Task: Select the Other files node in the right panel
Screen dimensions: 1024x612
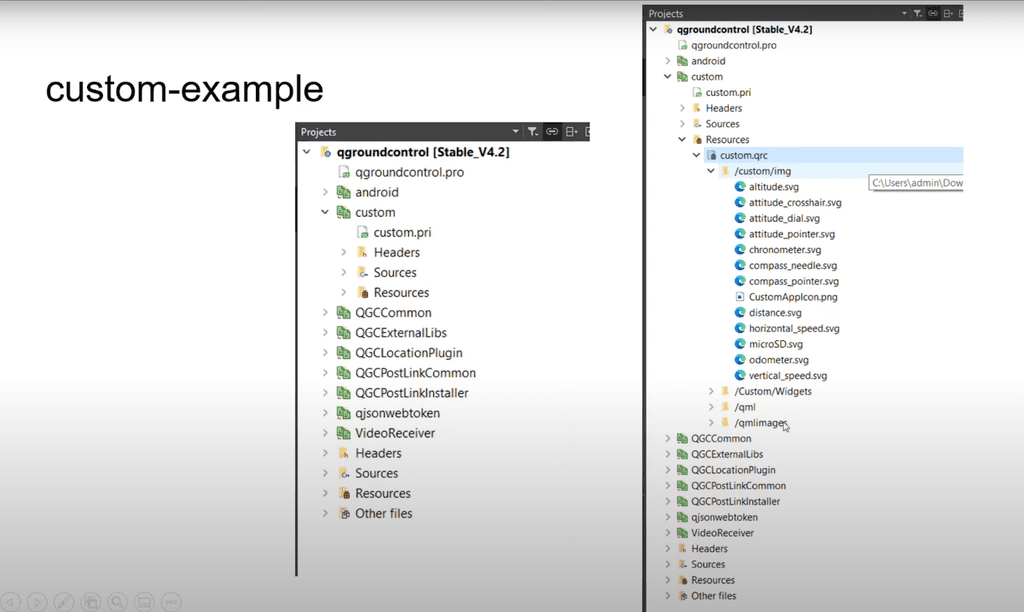Action: [712, 595]
